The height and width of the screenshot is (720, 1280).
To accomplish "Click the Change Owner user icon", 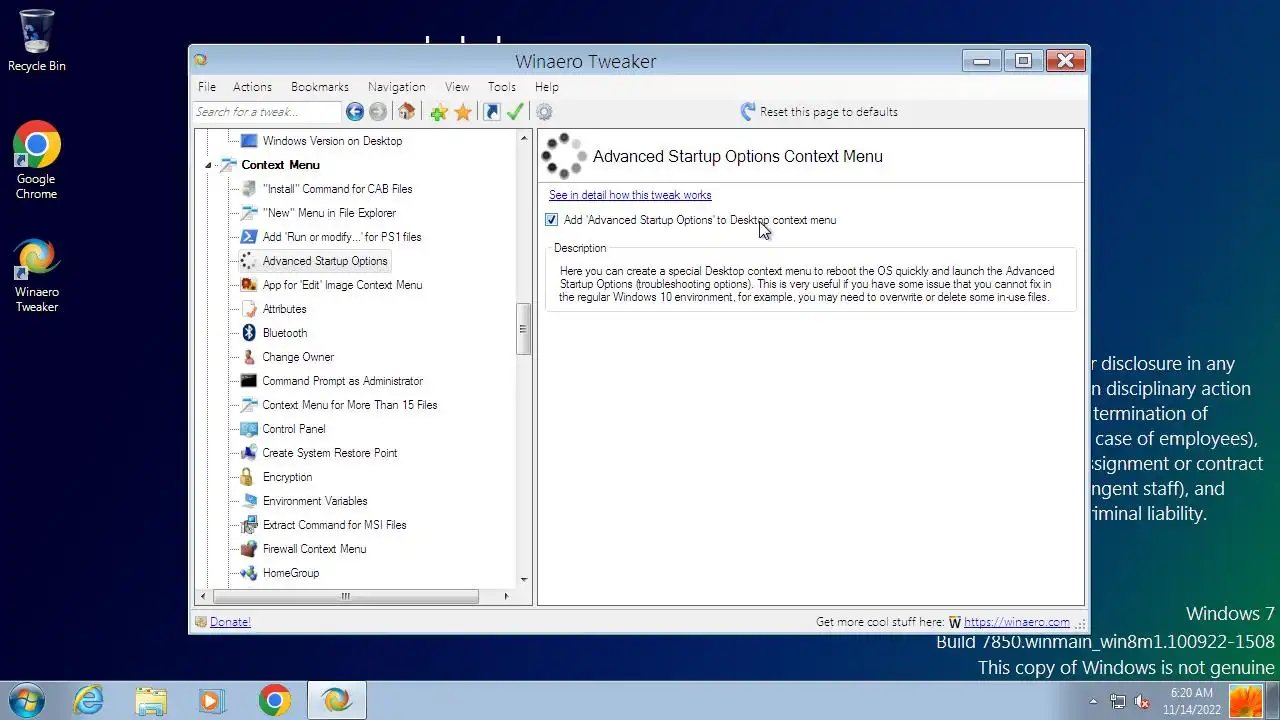I will click(249, 357).
